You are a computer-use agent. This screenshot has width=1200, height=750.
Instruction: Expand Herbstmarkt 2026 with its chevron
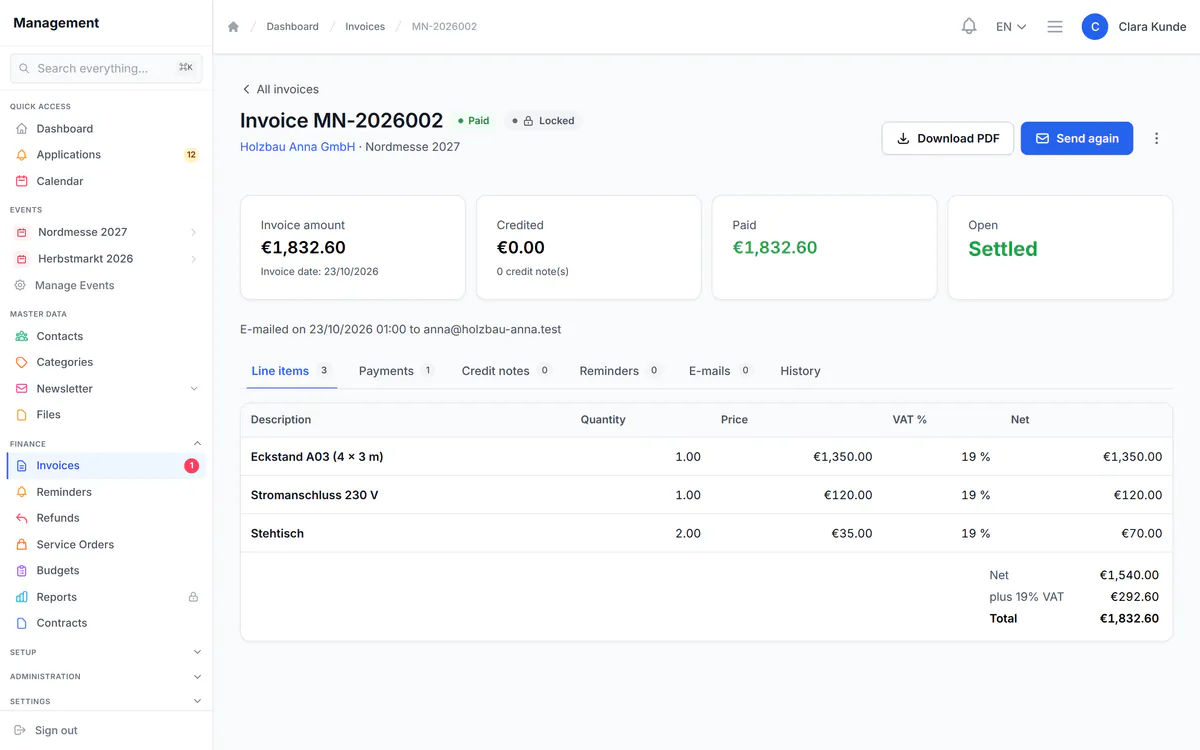click(193, 259)
